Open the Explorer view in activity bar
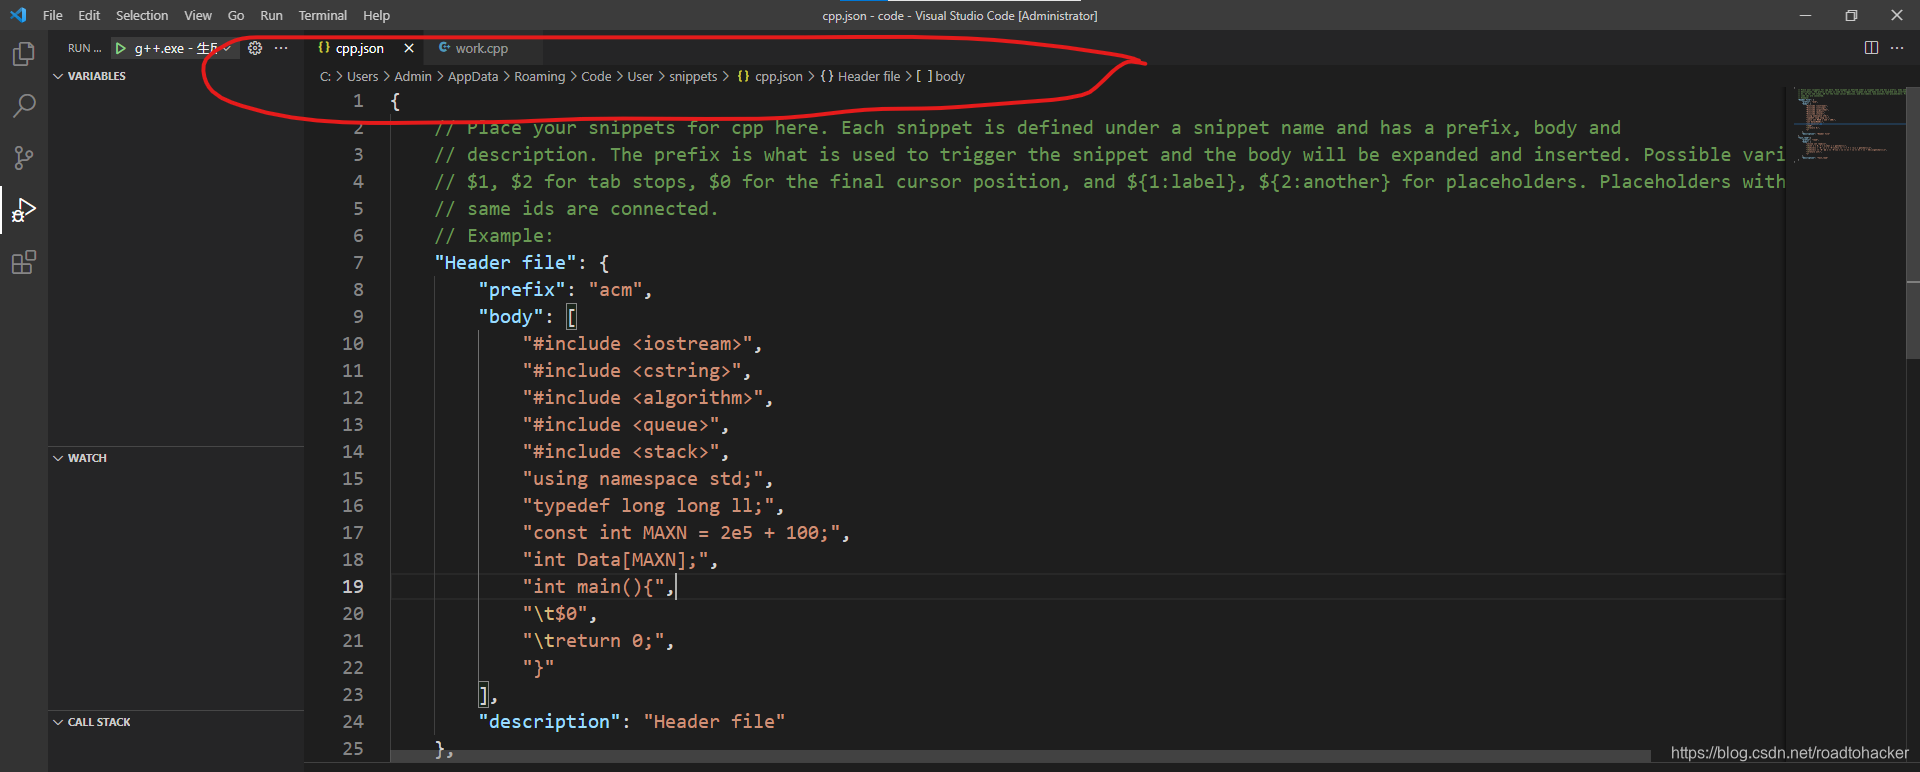 tap(24, 54)
